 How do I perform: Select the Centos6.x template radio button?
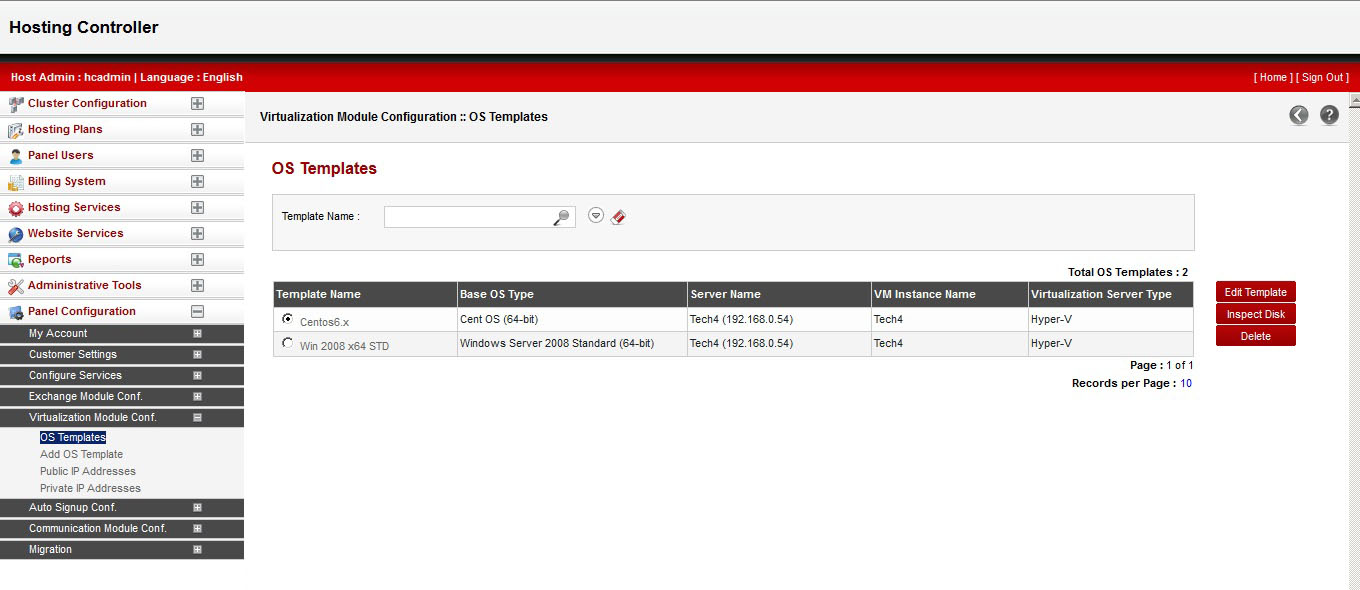[288, 319]
